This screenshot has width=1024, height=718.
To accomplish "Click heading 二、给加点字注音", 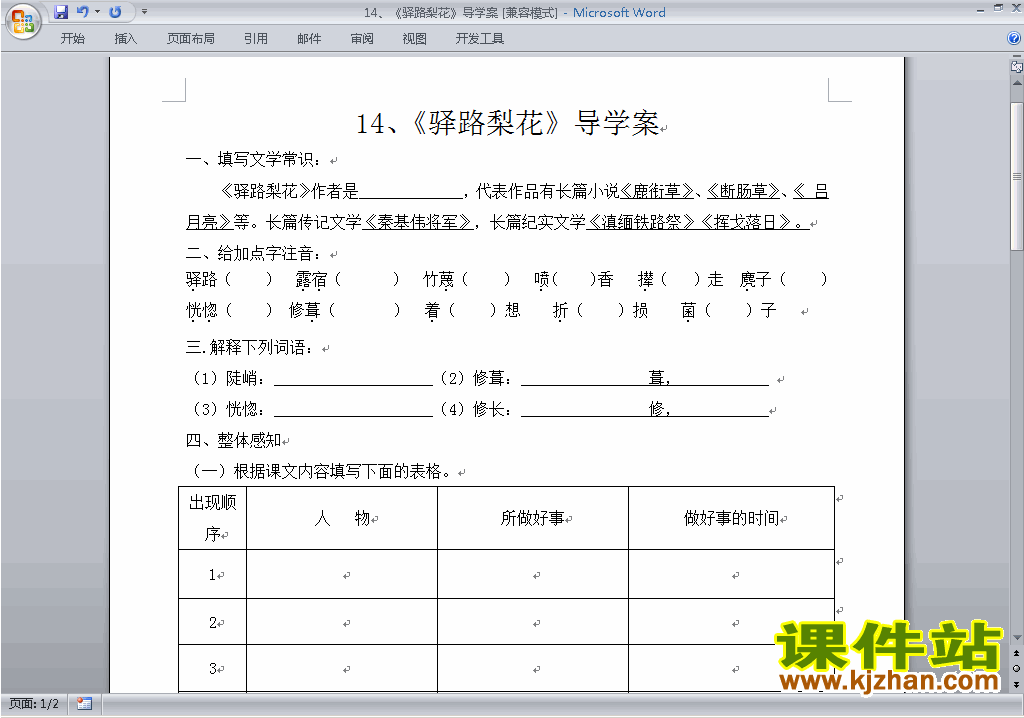I will click(254, 253).
